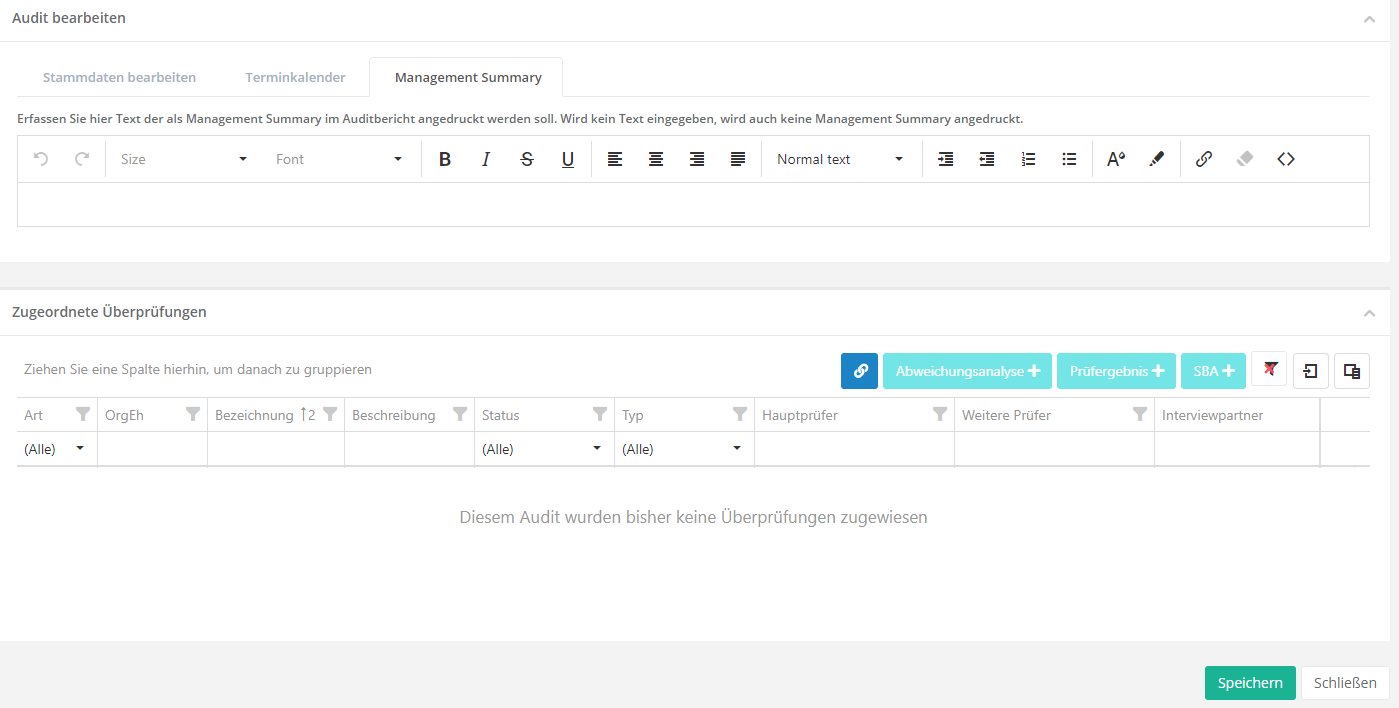
Task: Apply strikethrough formatting
Action: [527, 159]
